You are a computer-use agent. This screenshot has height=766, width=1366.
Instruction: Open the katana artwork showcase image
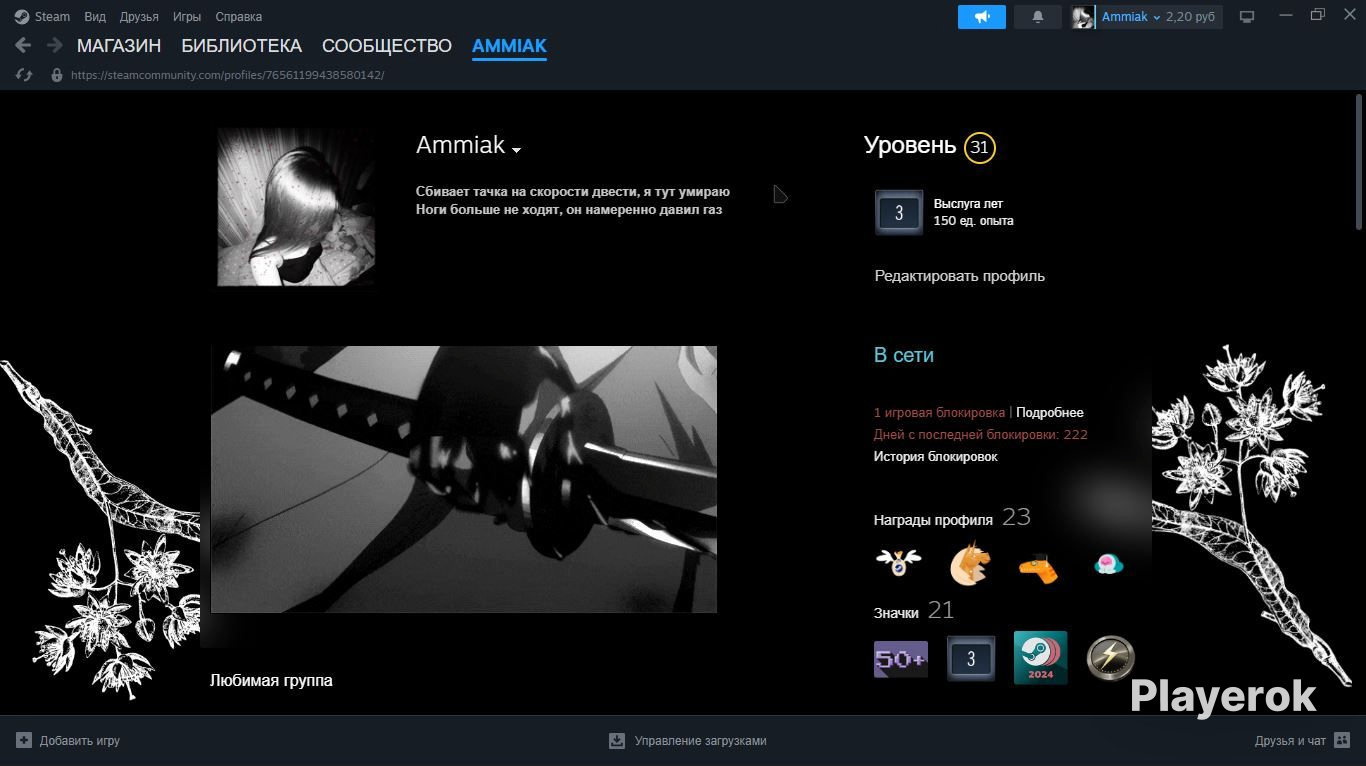point(464,479)
